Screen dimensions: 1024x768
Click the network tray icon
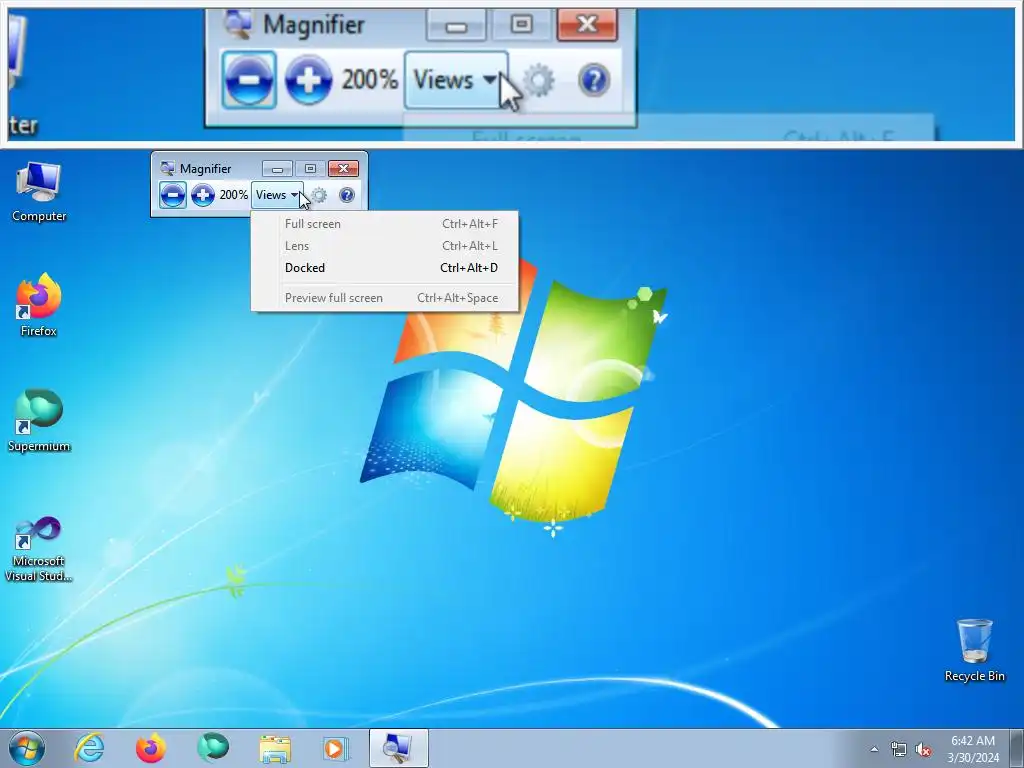click(899, 749)
